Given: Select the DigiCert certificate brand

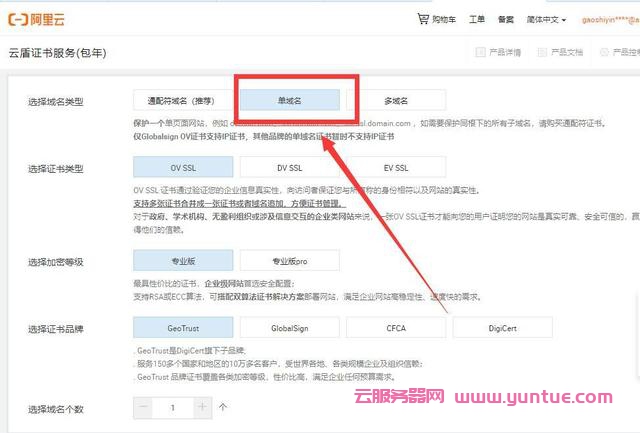Looking at the screenshot, I should pos(502,327).
